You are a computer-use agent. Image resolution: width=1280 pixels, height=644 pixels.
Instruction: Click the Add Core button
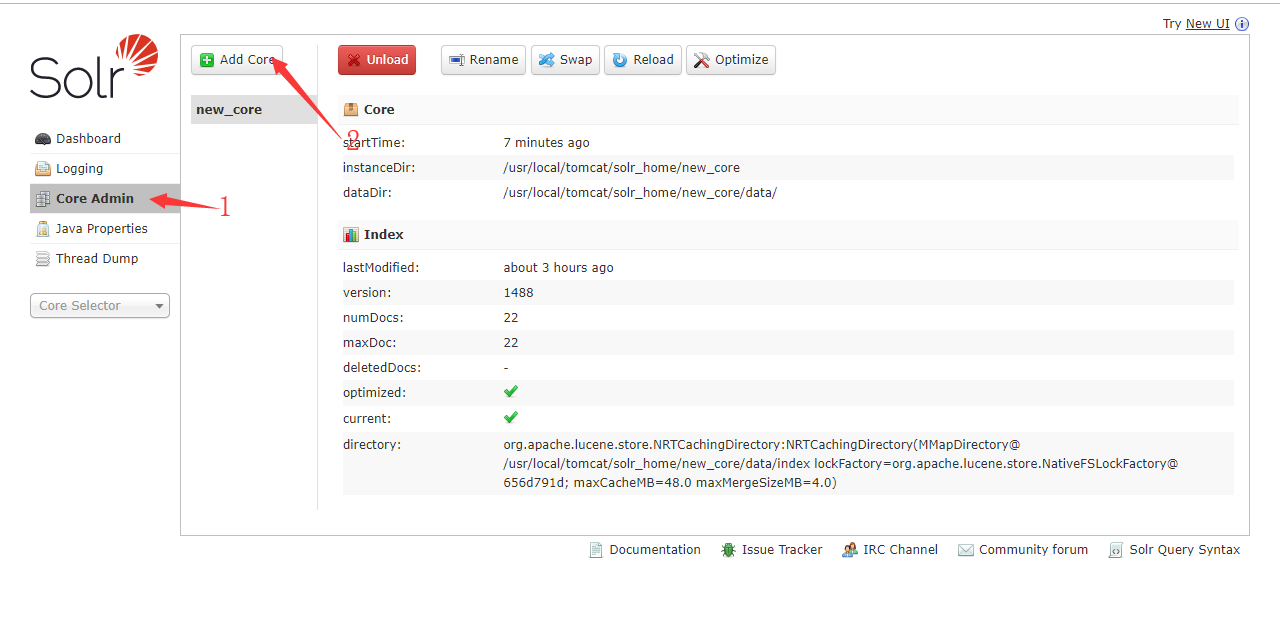(237, 60)
